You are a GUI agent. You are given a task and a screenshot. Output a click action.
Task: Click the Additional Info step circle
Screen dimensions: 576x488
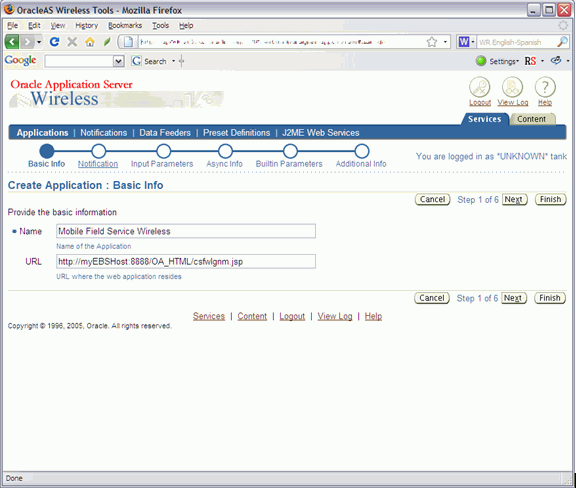362,151
